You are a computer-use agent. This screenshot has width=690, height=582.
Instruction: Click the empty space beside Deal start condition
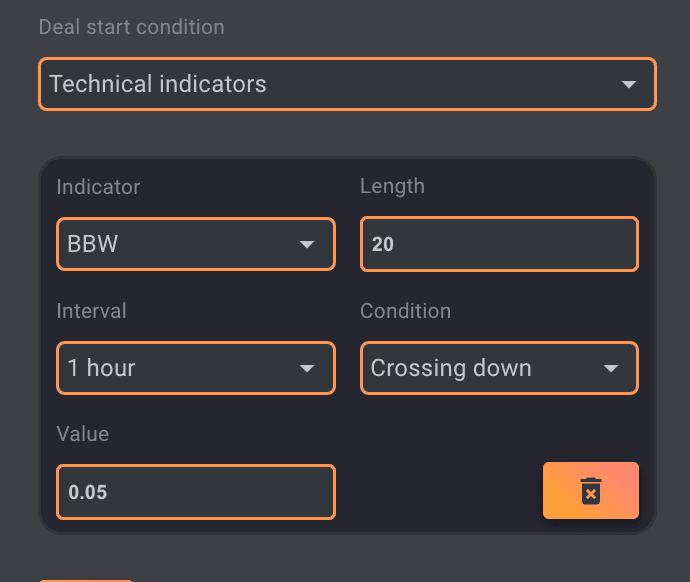click(x=450, y=27)
